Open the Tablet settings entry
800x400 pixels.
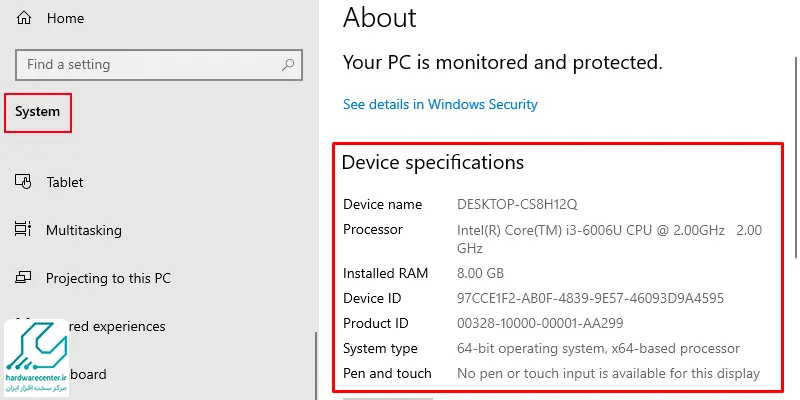(x=65, y=182)
